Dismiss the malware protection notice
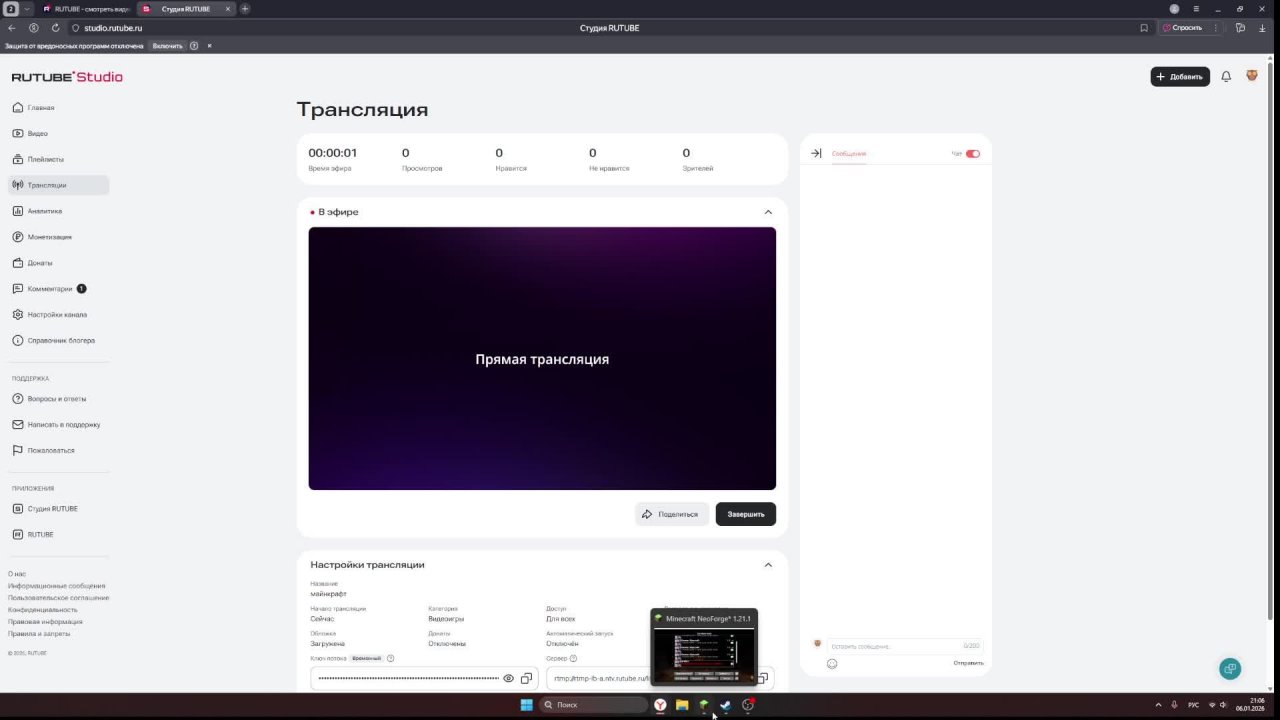This screenshot has height=720, width=1280. click(x=209, y=46)
